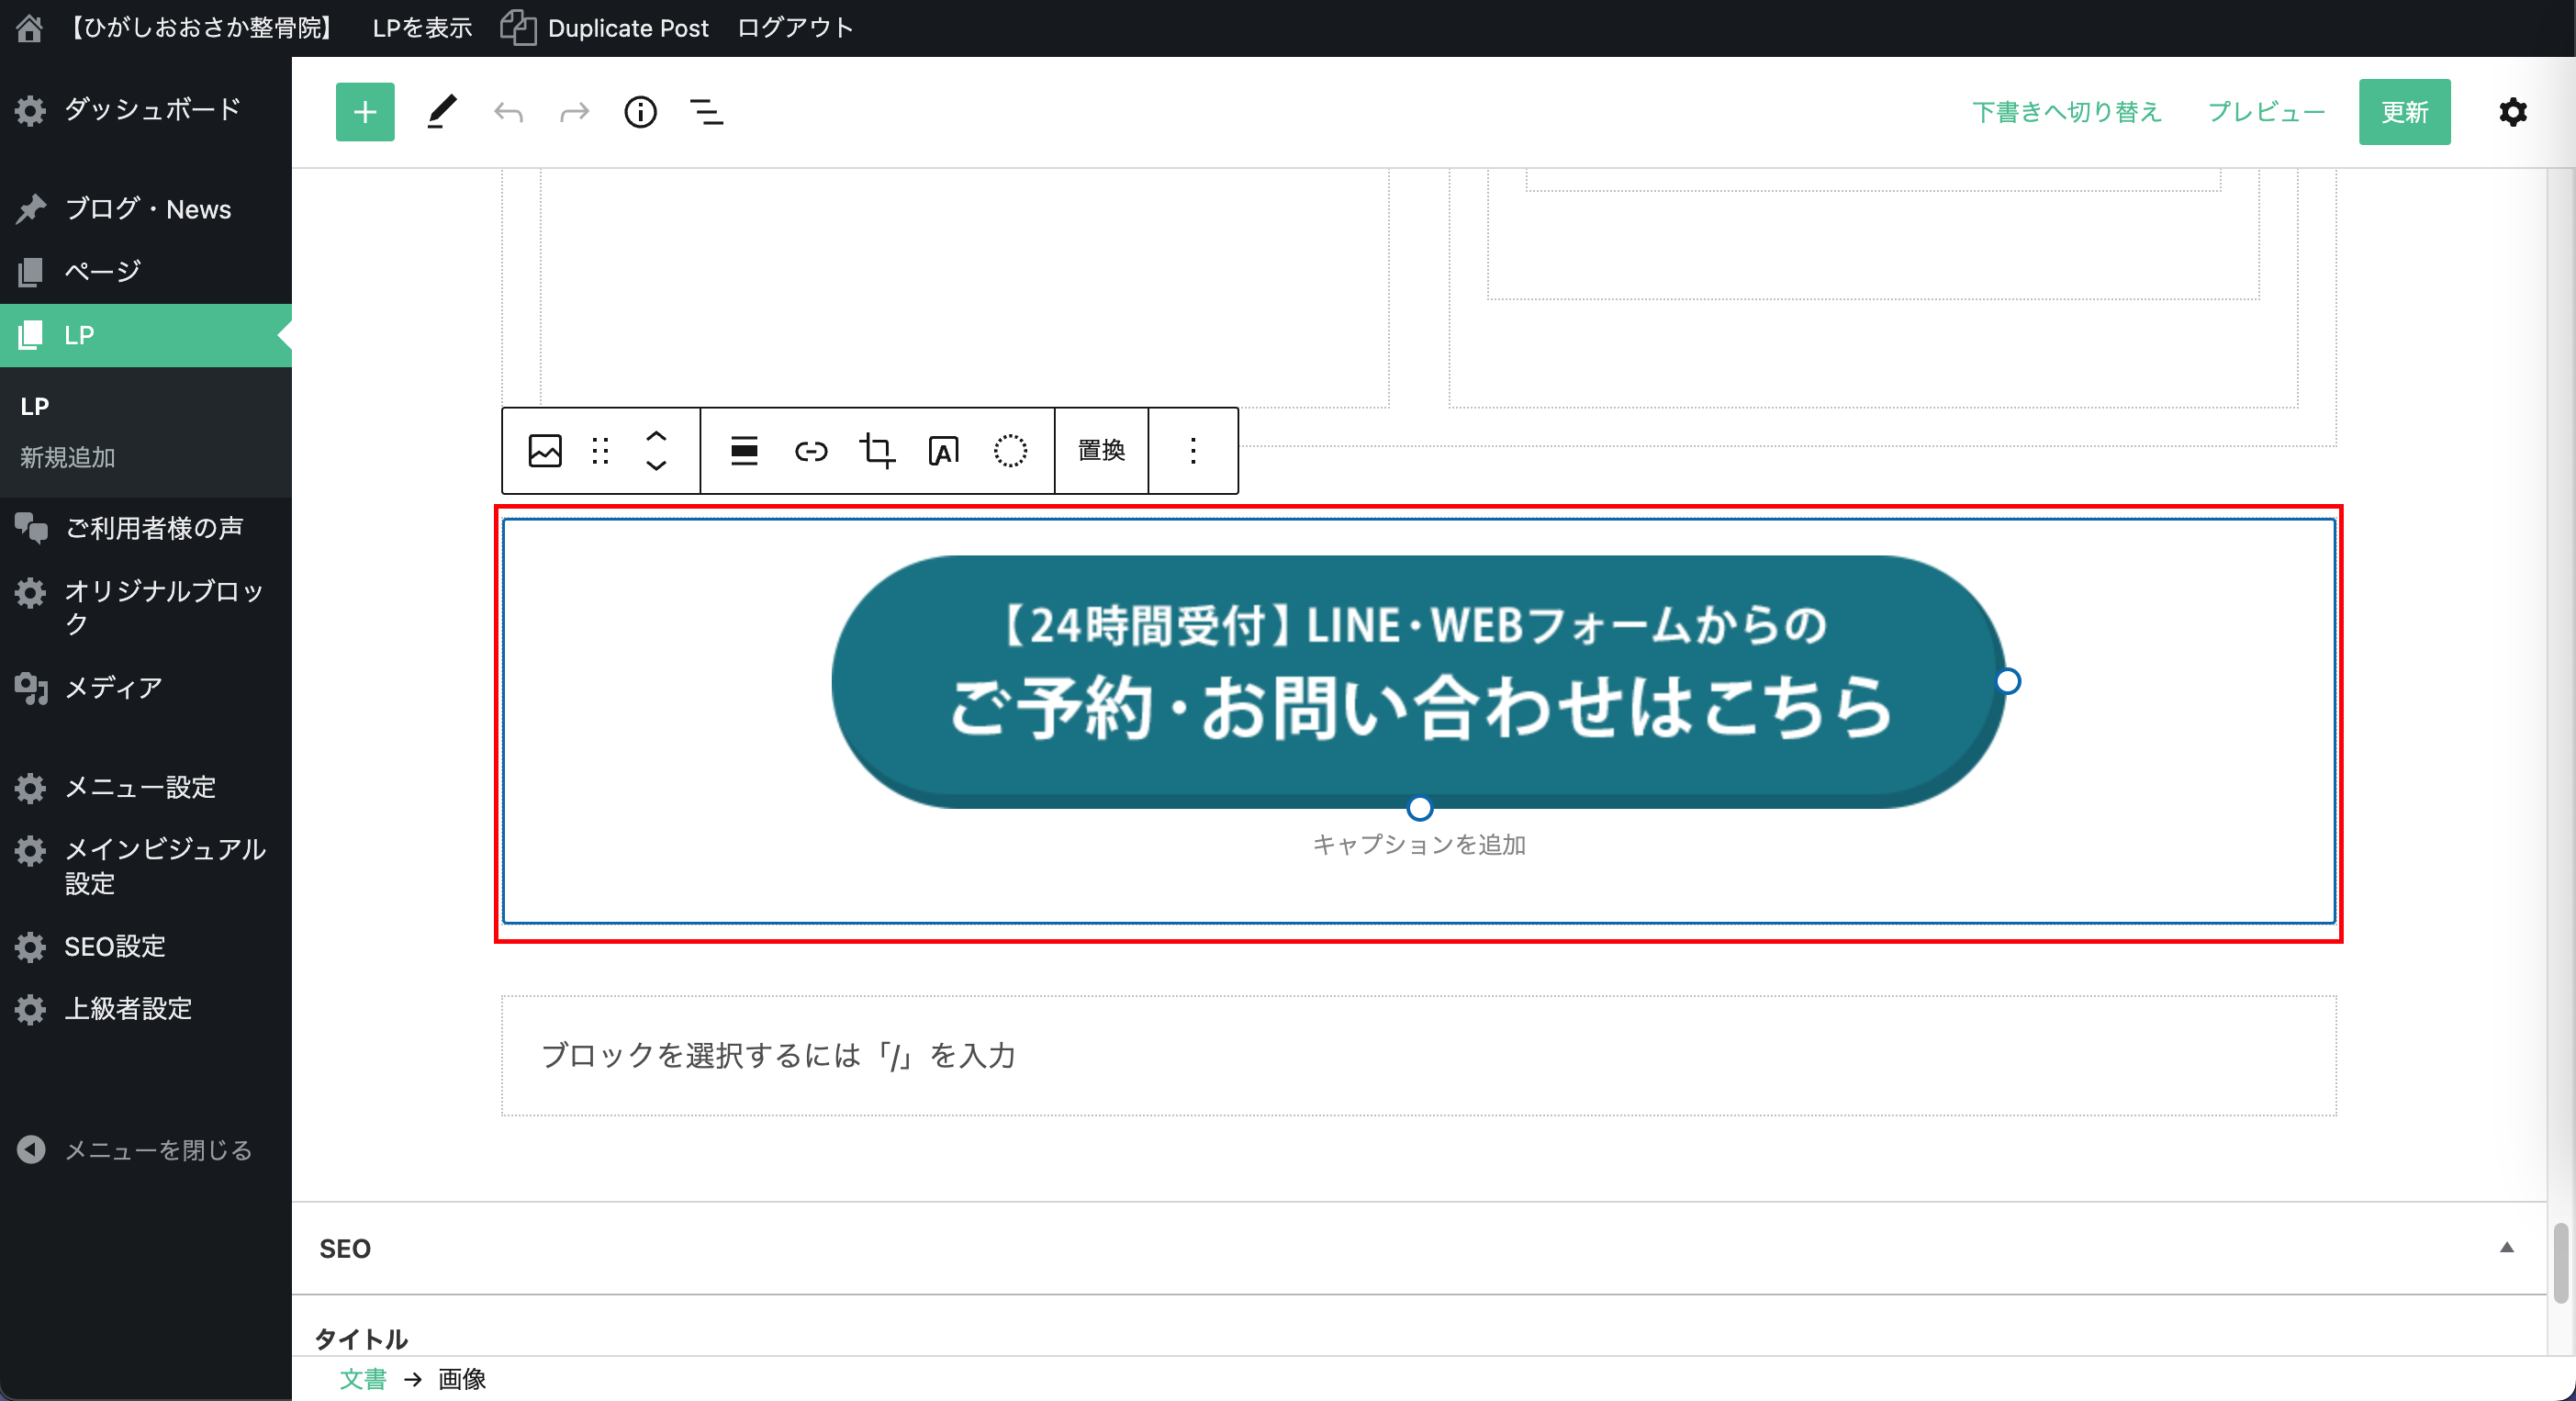Click the green add block plus button
2576x1401 pixels.
click(x=365, y=112)
